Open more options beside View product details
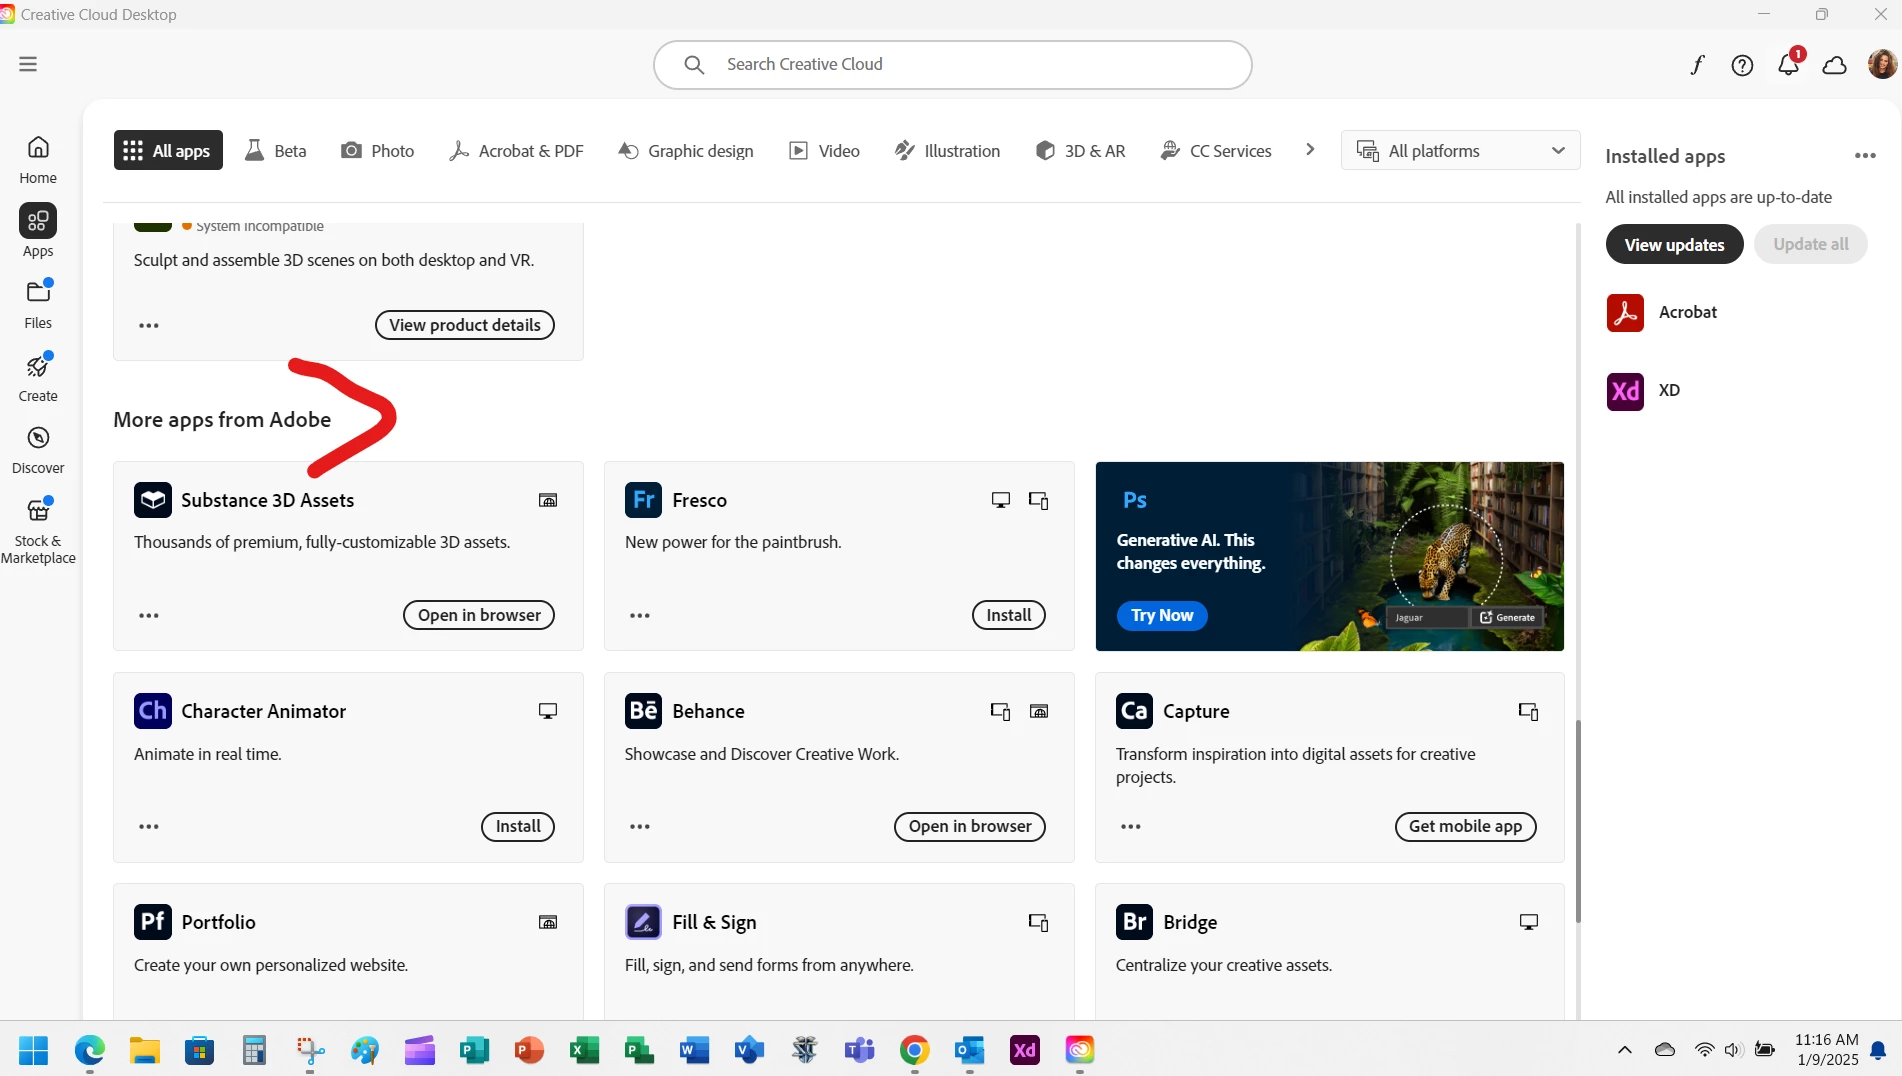 (149, 326)
